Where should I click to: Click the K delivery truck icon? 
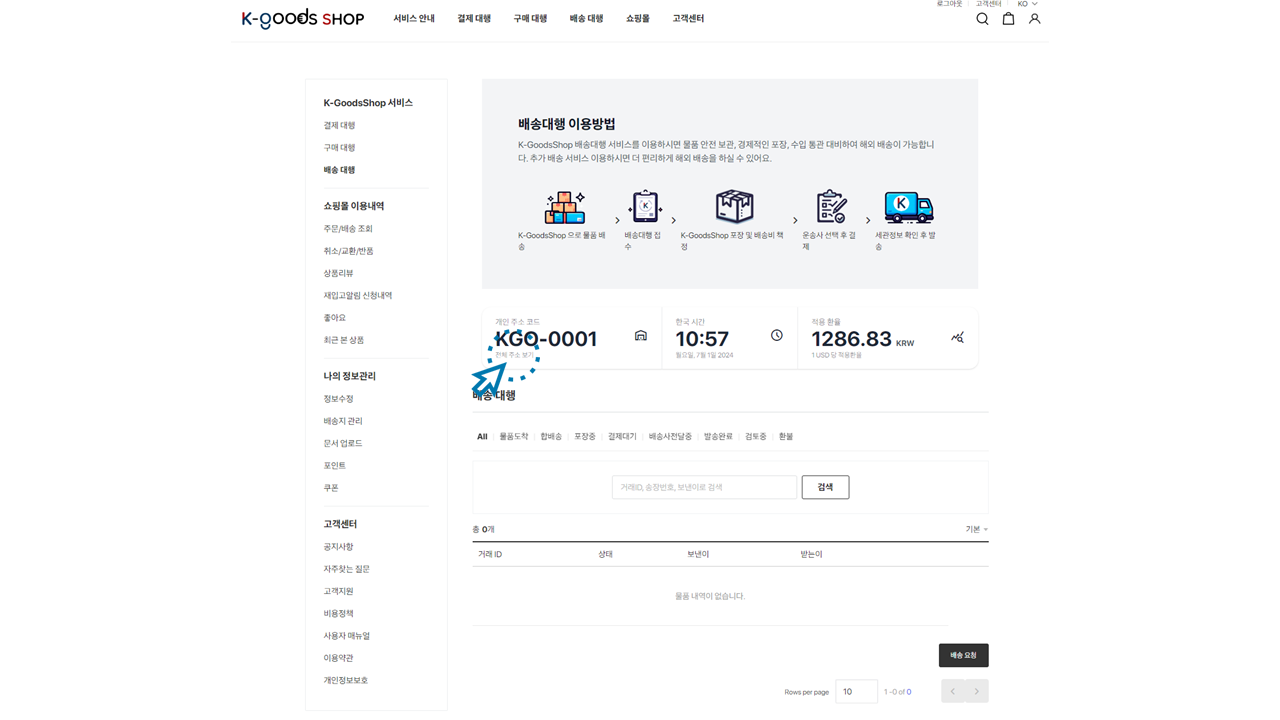pos(908,208)
